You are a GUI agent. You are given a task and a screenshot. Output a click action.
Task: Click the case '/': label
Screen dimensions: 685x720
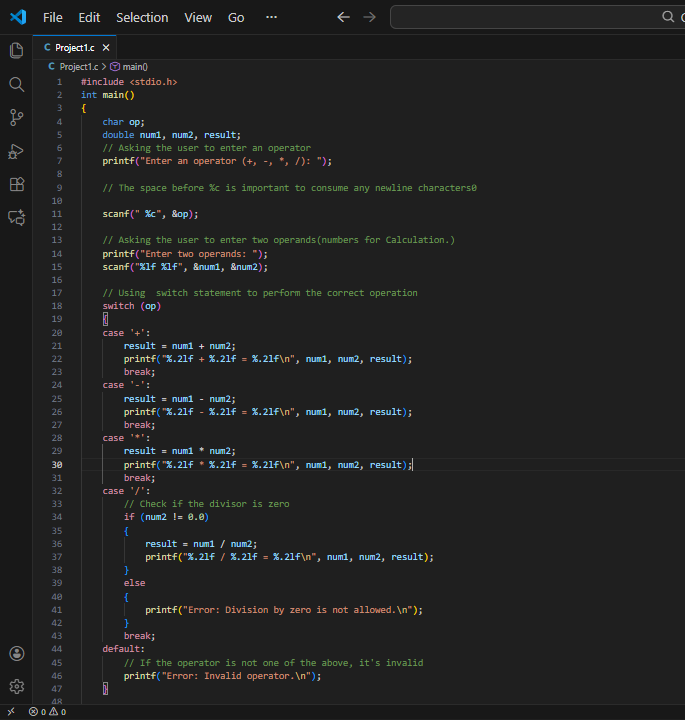(126, 491)
